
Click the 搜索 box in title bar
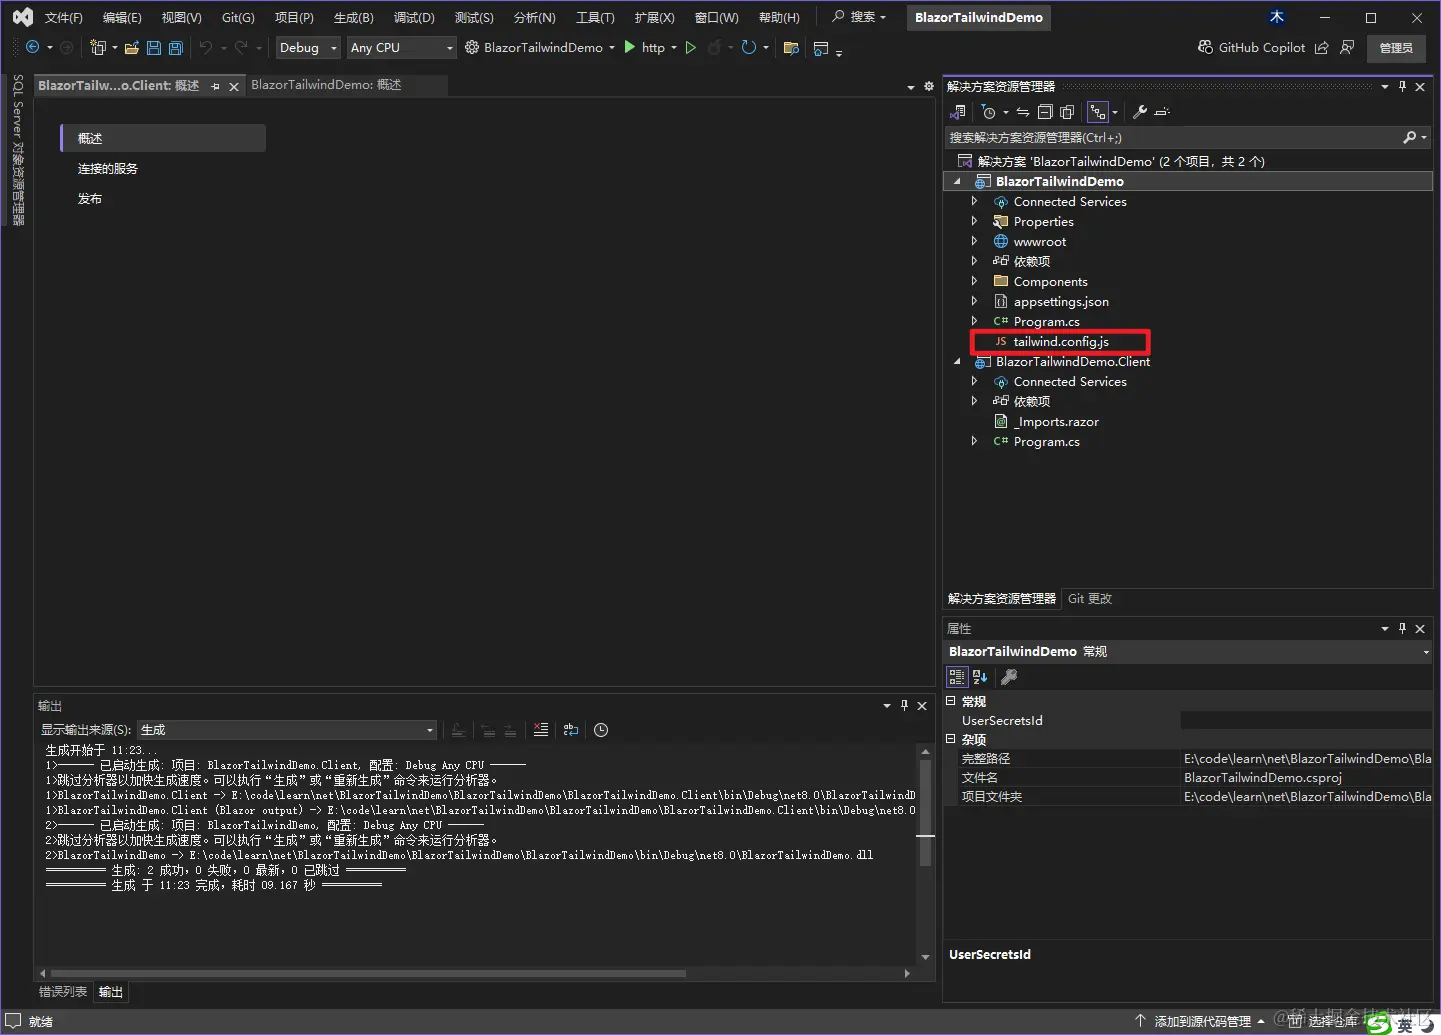(x=859, y=17)
